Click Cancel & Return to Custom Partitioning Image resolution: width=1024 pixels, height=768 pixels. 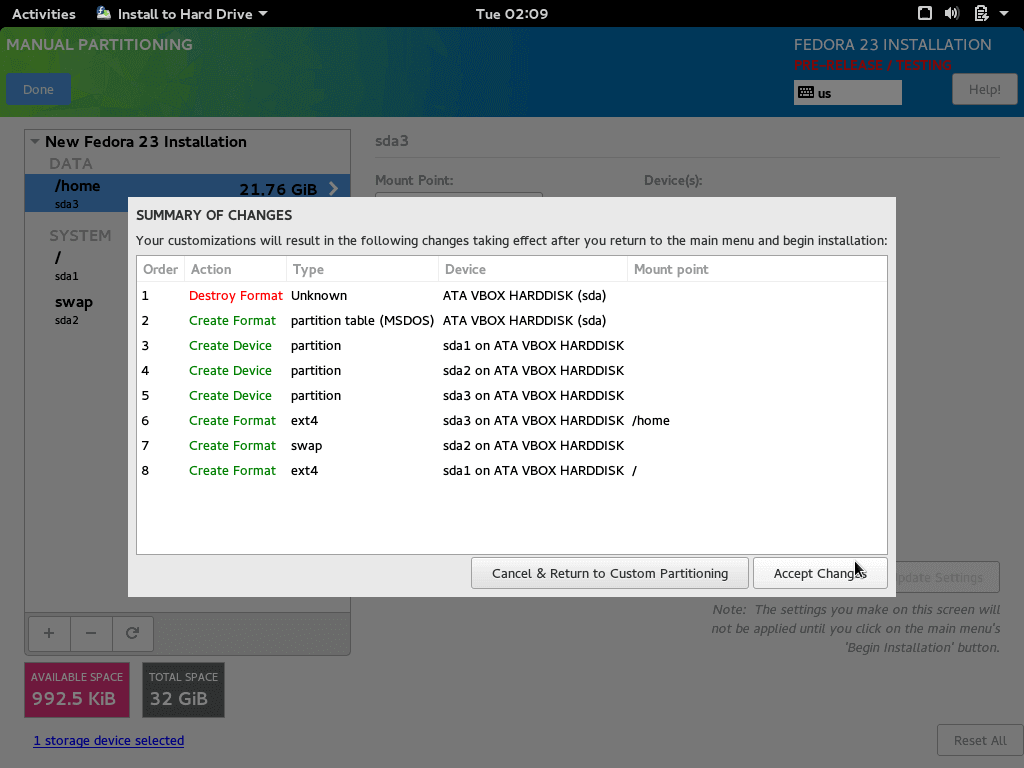[609, 573]
